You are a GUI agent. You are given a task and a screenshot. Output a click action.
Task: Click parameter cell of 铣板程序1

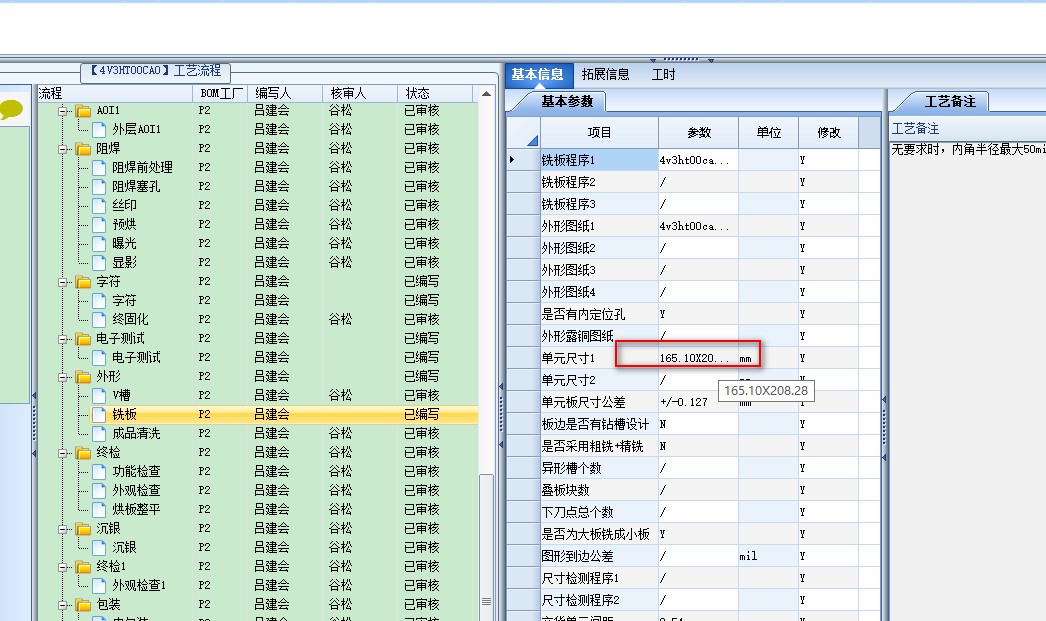point(698,160)
